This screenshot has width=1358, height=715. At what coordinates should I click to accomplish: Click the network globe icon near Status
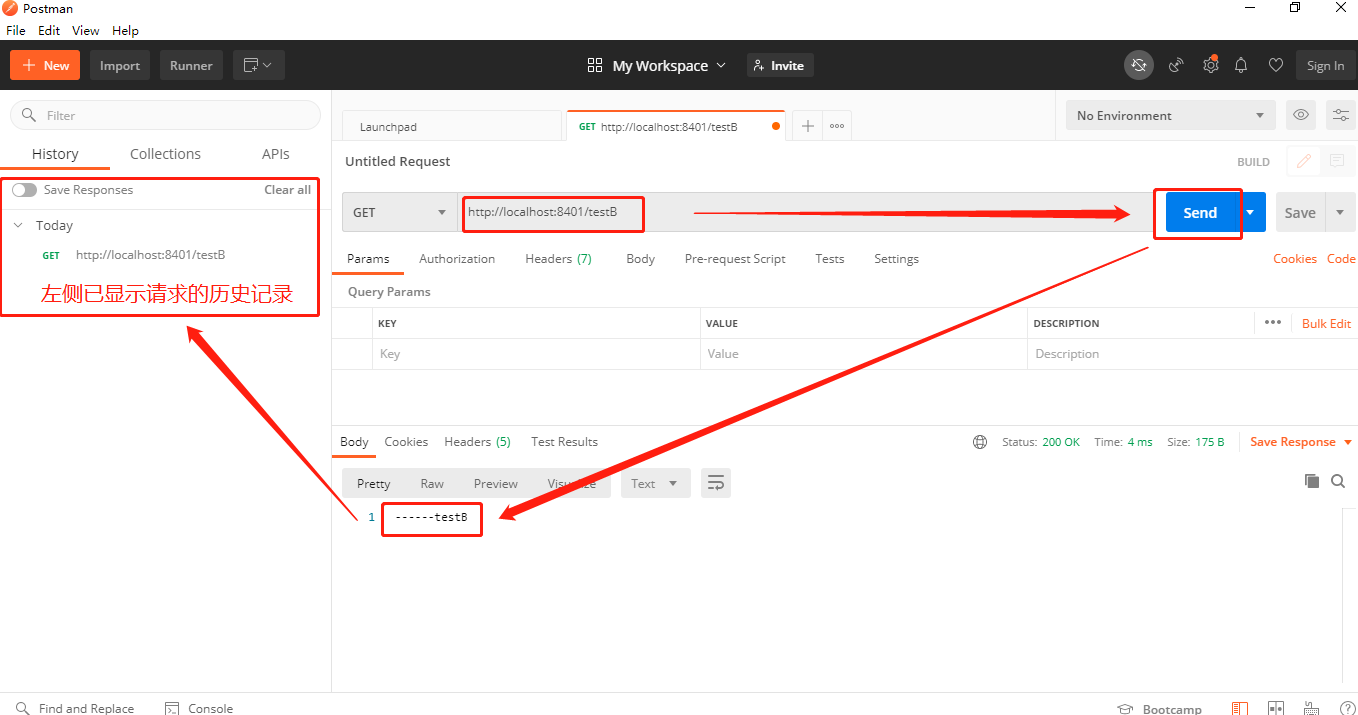pos(980,442)
